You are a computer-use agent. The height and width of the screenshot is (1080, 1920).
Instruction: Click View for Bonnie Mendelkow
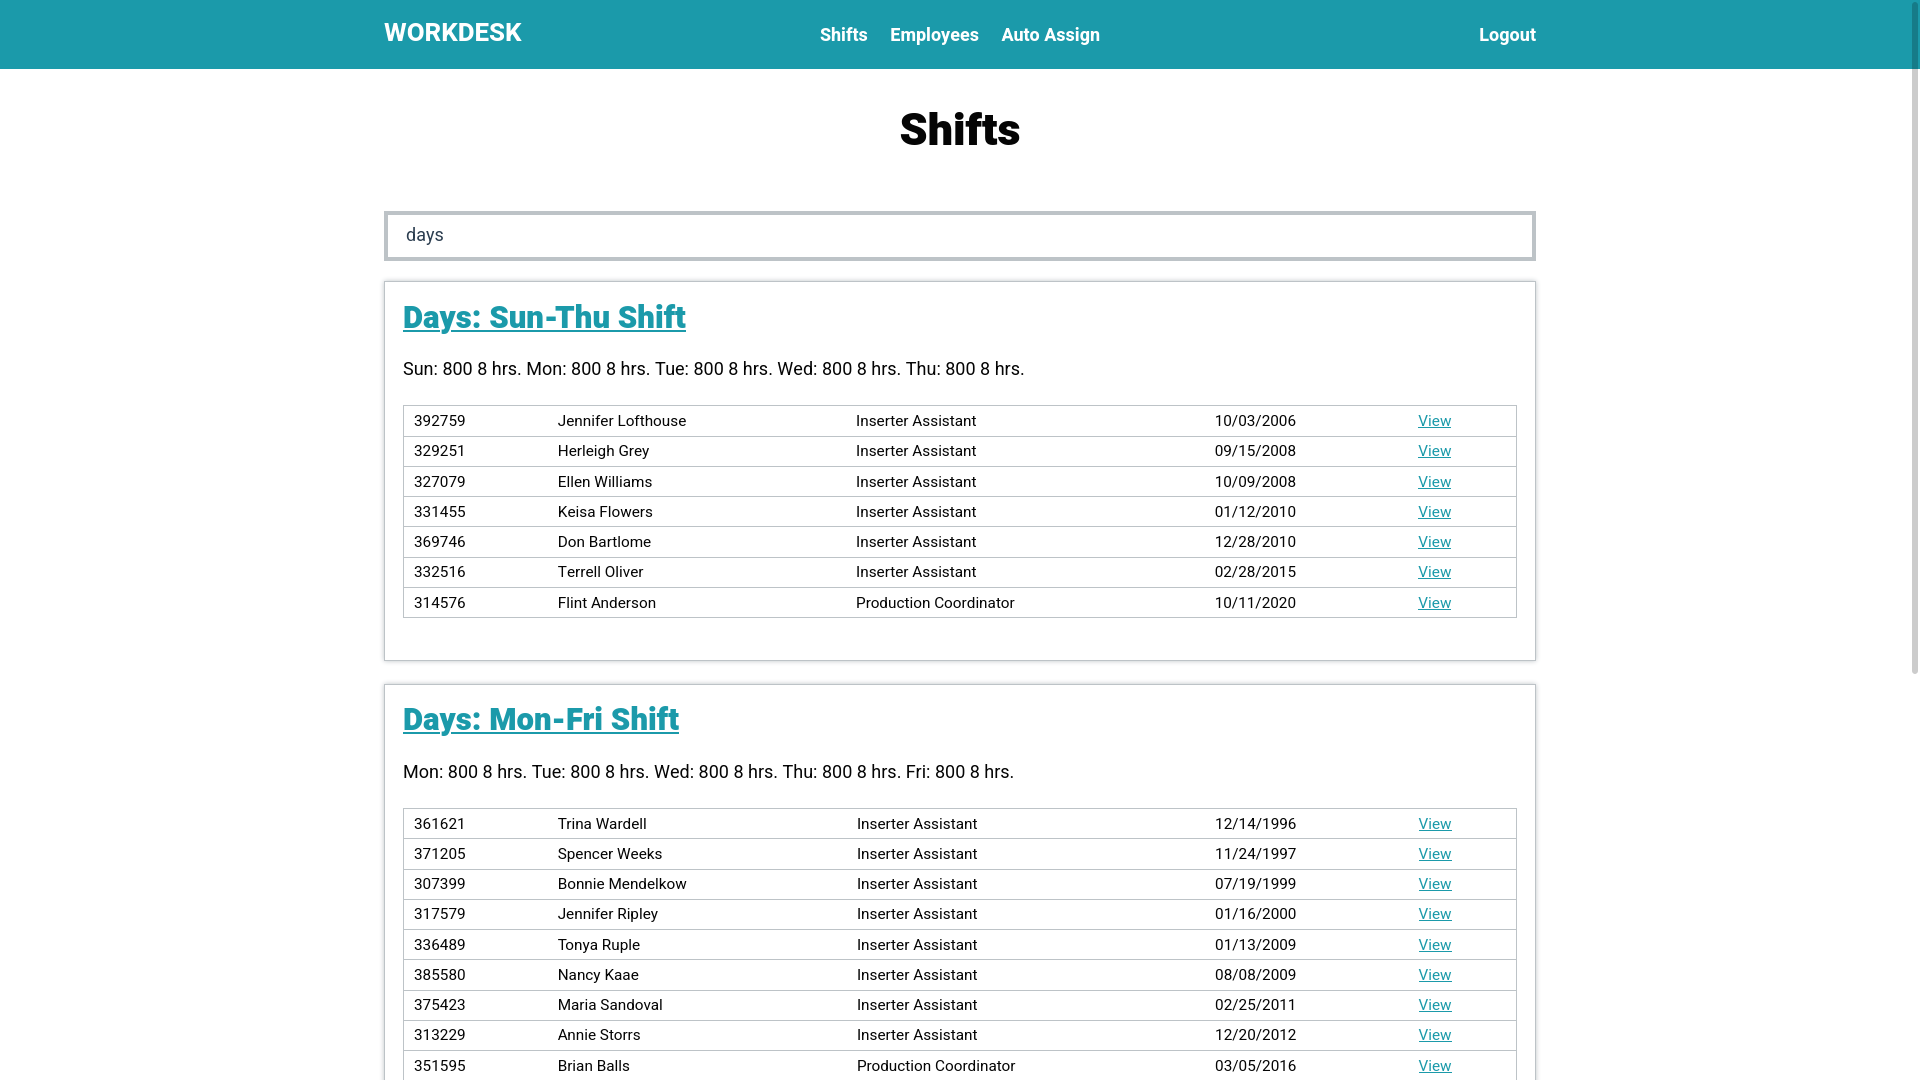pyautogui.click(x=1434, y=884)
